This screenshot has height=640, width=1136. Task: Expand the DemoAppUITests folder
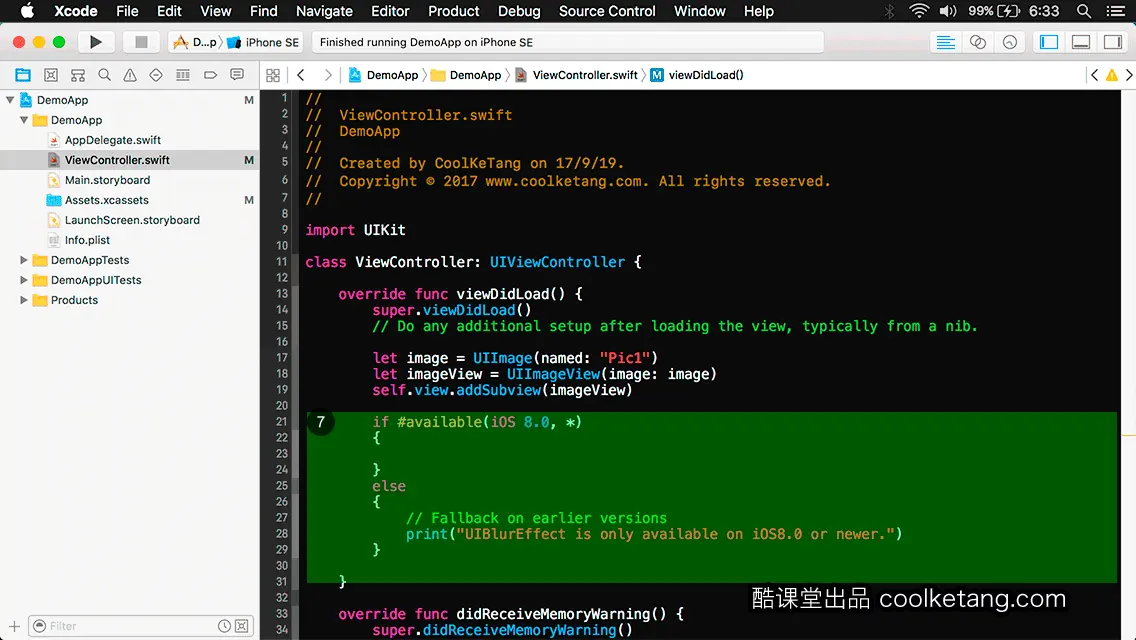pos(24,280)
